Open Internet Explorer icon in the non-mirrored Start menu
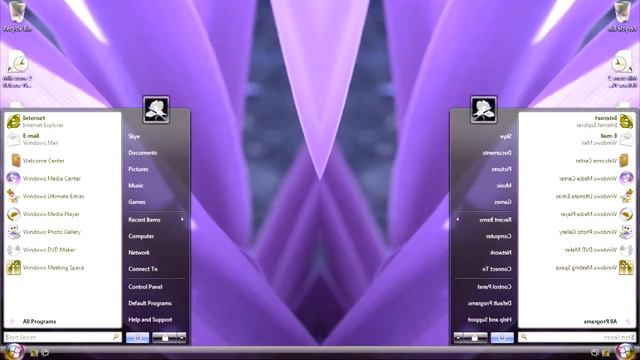The height and width of the screenshot is (360, 640). [x=13, y=121]
